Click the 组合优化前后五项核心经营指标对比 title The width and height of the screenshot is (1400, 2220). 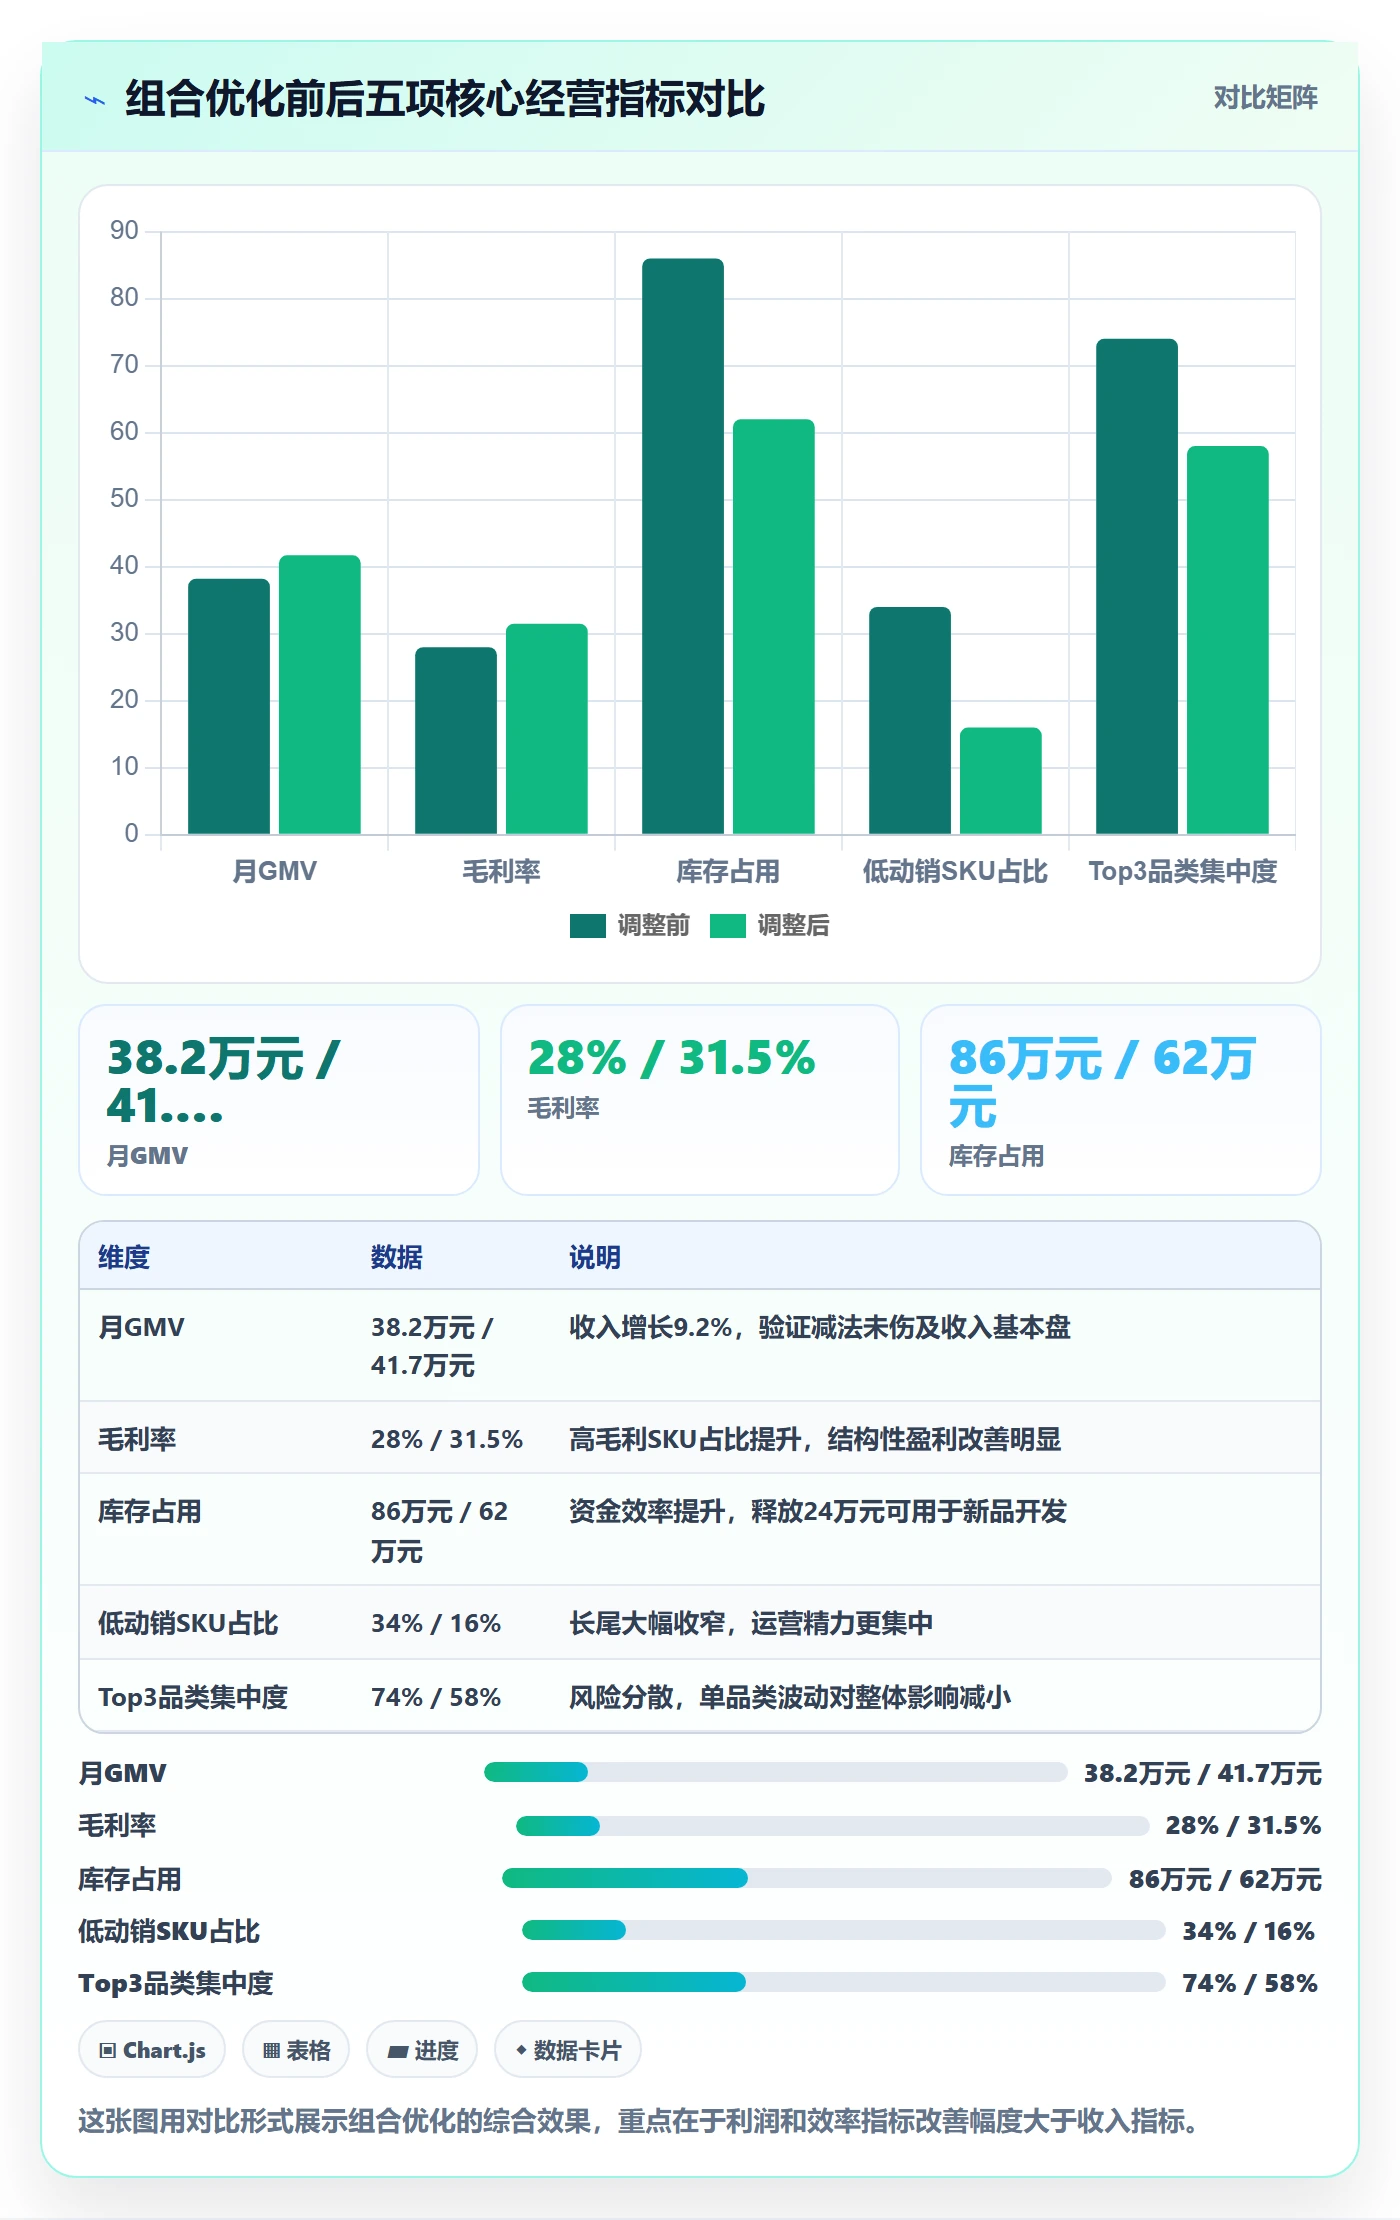445,99
